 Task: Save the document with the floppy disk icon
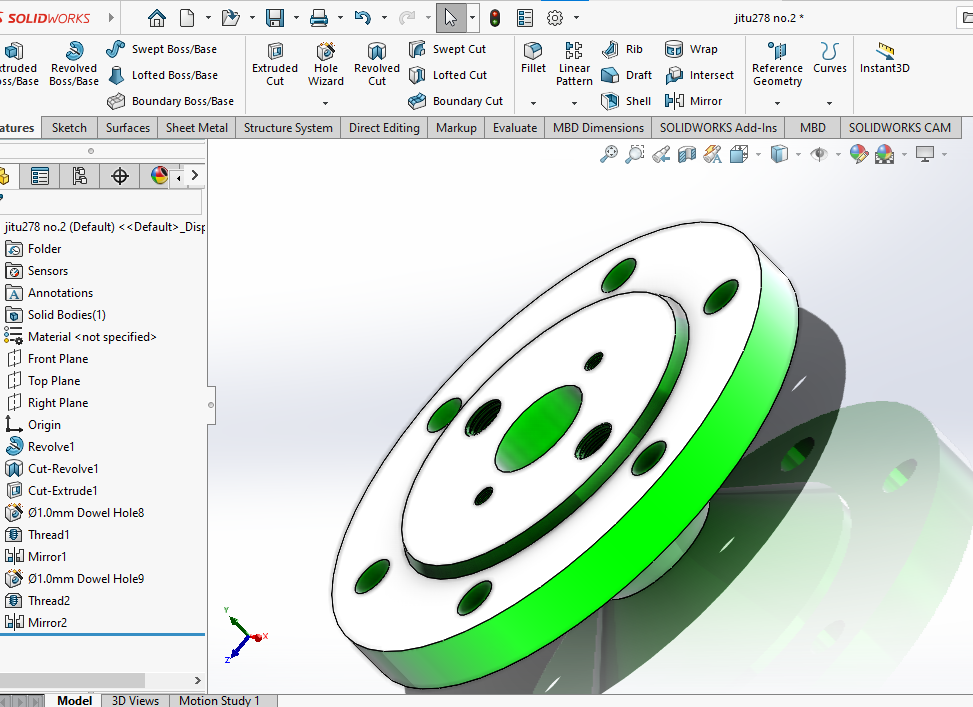point(275,18)
